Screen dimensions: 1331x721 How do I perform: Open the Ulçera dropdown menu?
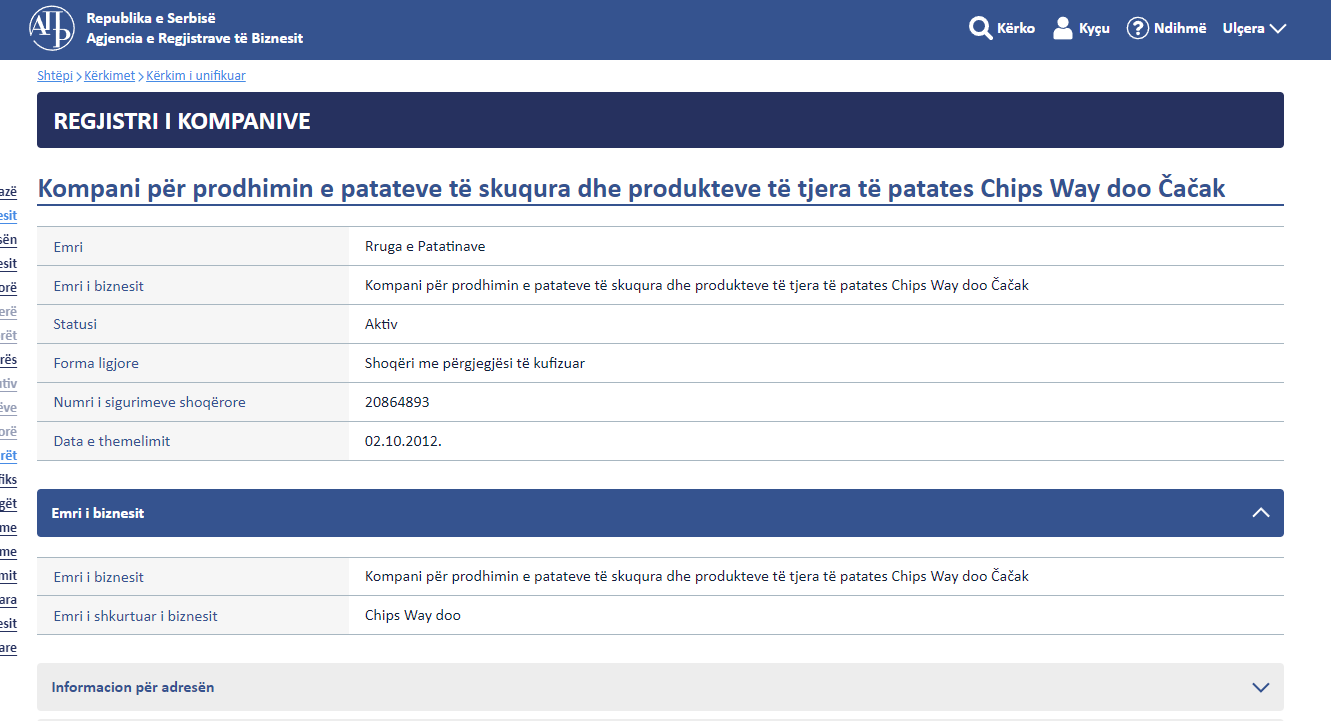point(1254,28)
